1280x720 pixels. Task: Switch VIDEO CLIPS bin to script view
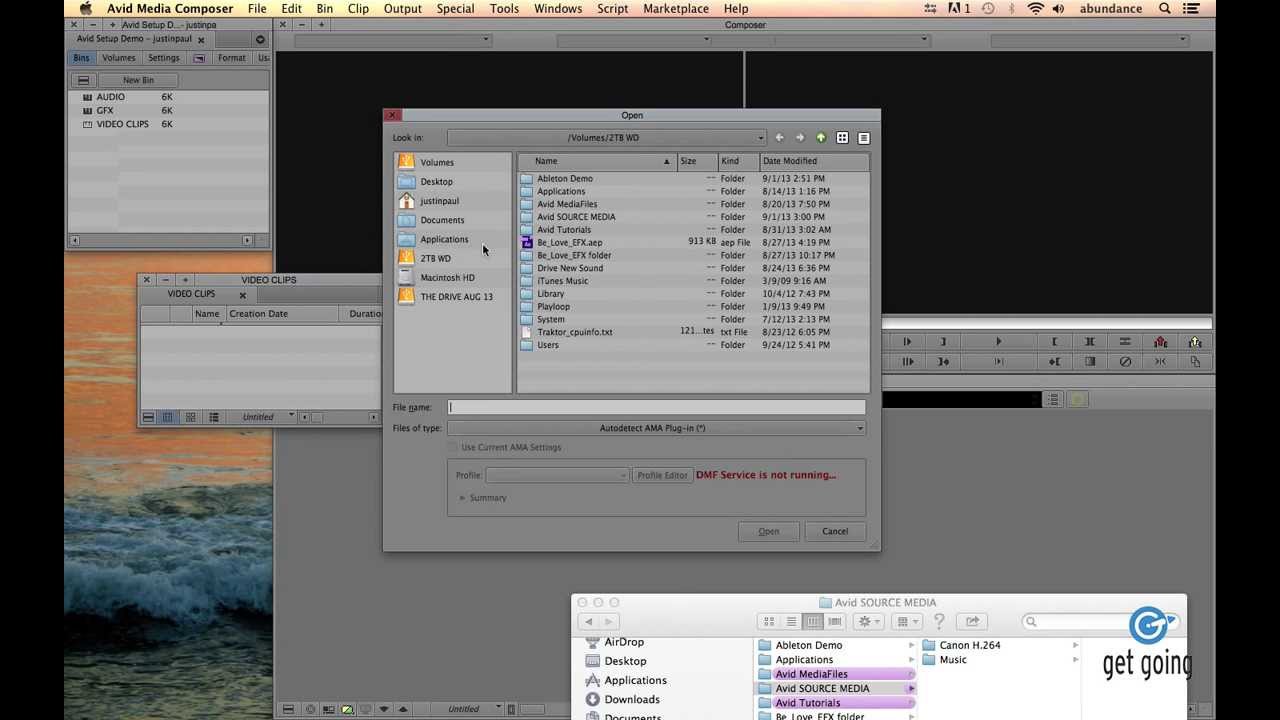[x=213, y=417]
